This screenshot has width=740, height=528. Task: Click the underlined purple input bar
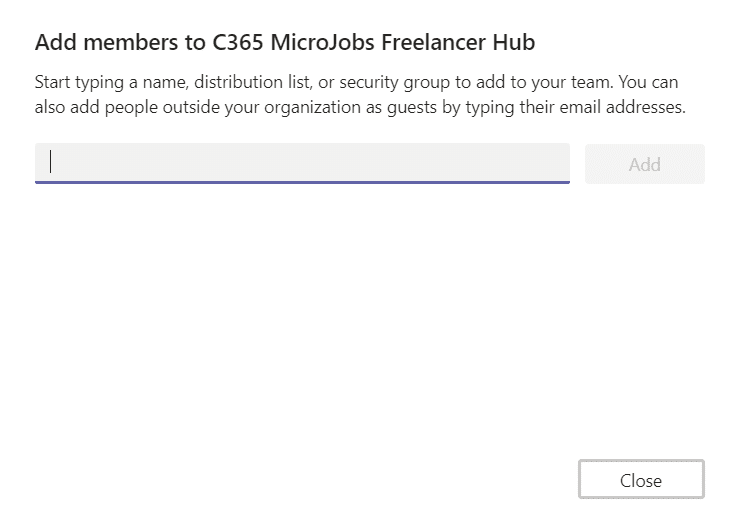coord(302,163)
